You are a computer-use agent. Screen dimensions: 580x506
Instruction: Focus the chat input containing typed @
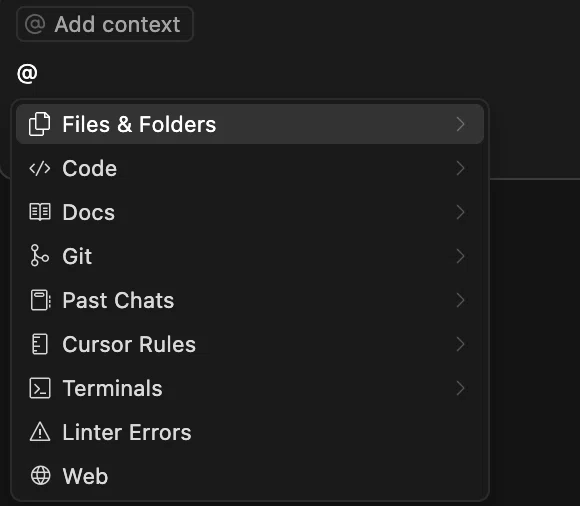tap(290, 73)
